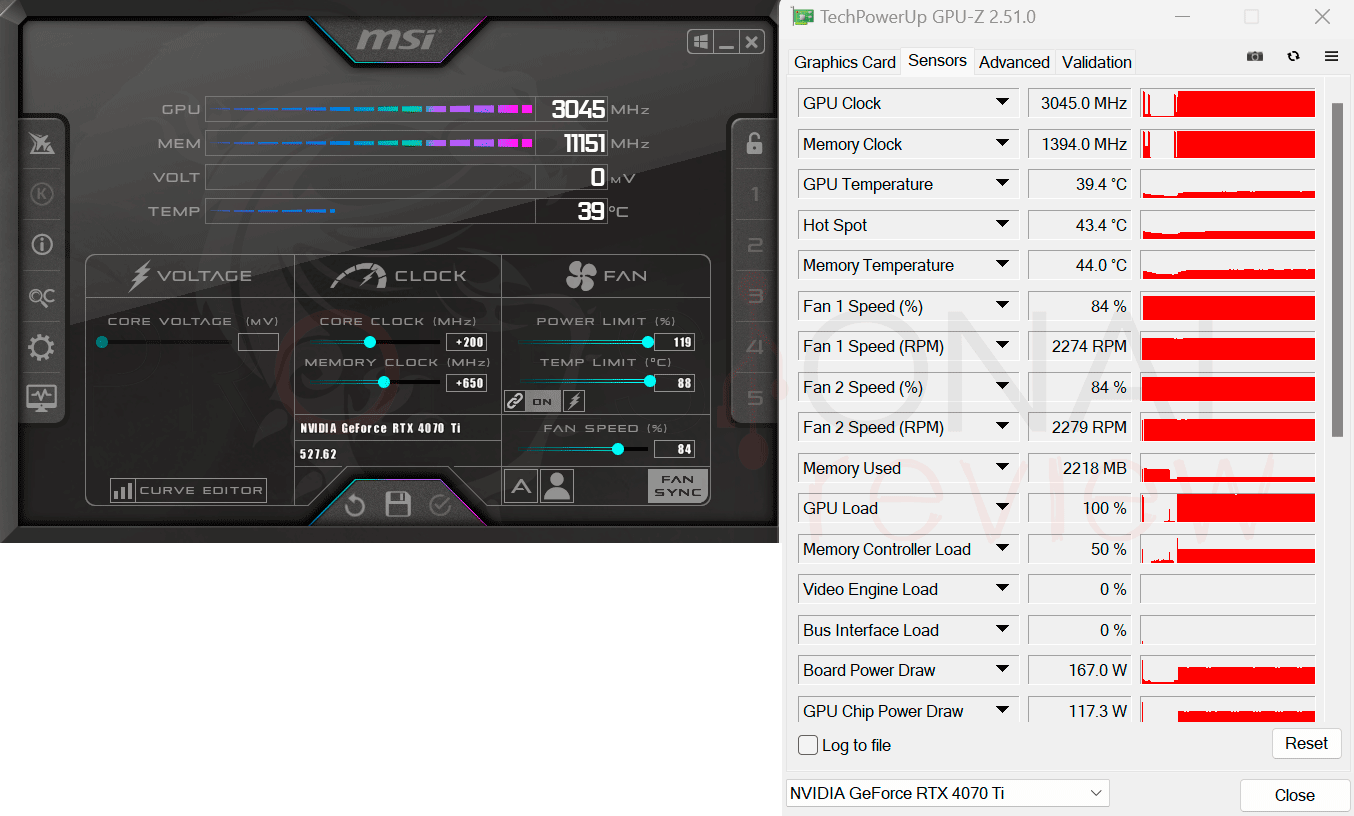Open the Fan 1 Speed (%) dropdown
1354x816 pixels.
pyautogui.click(x=1002, y=305)
